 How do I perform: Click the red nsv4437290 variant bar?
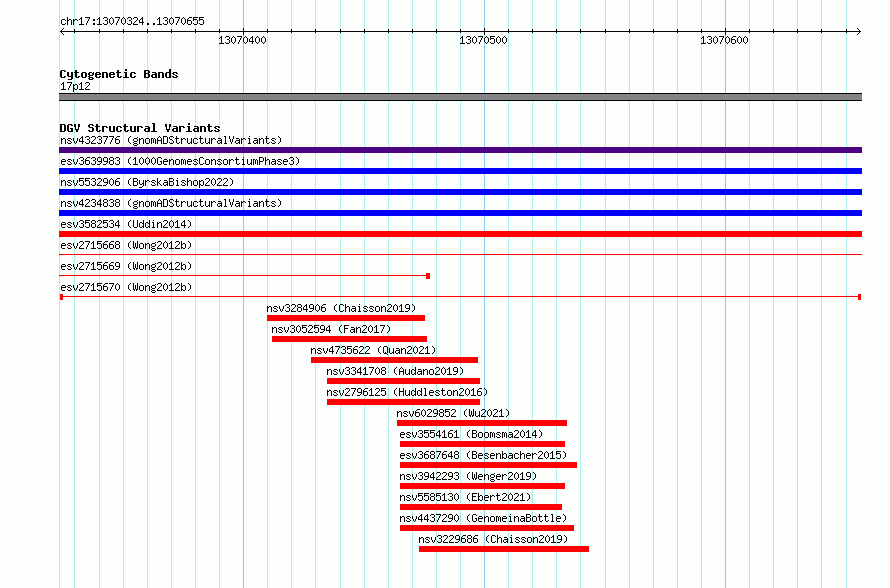(x=487, y=528)
